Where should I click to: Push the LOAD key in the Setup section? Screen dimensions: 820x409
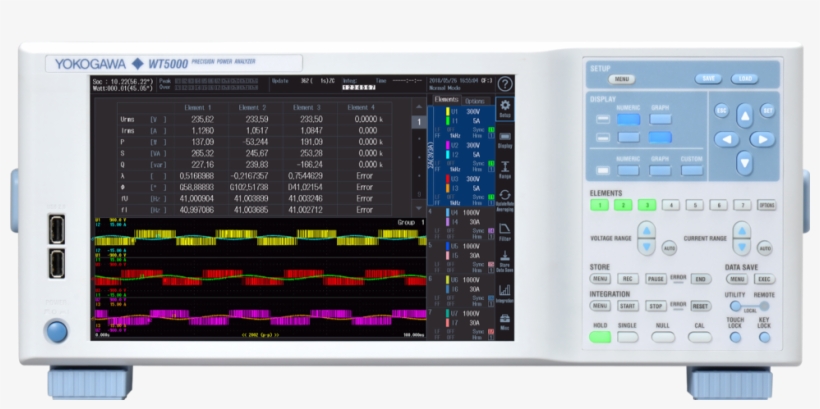(745, 78)
